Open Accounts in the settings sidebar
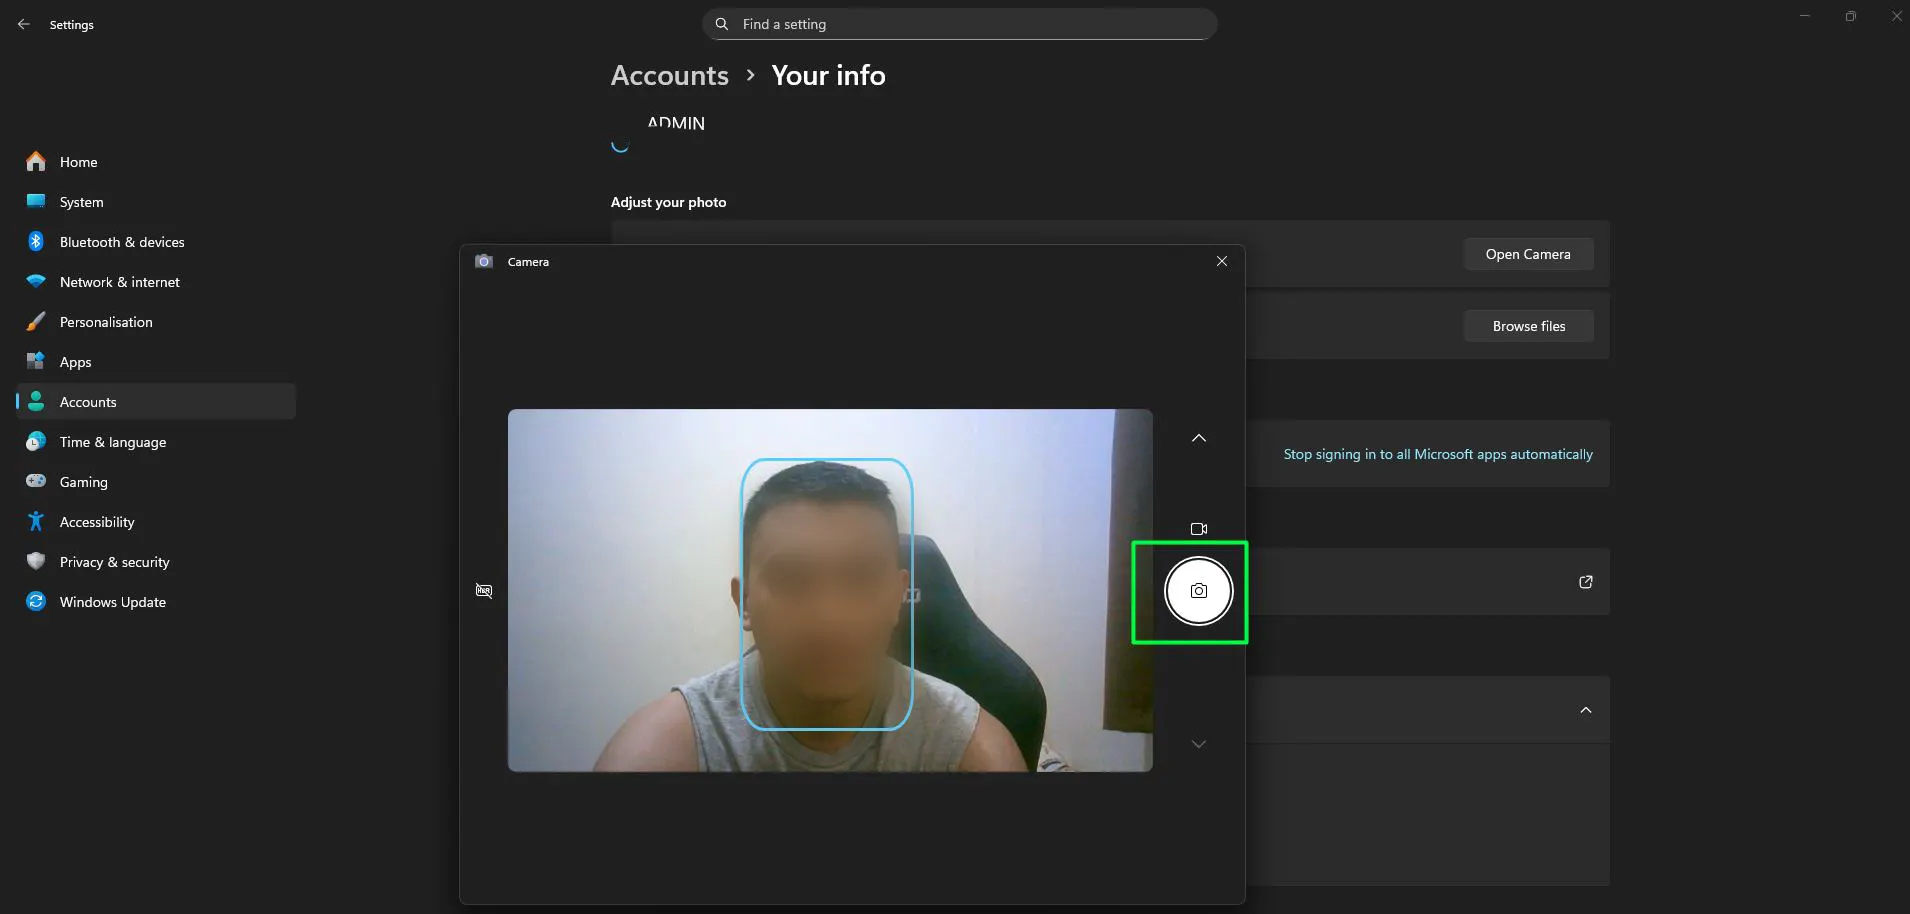1910x914 pixels. coord(88,401)
